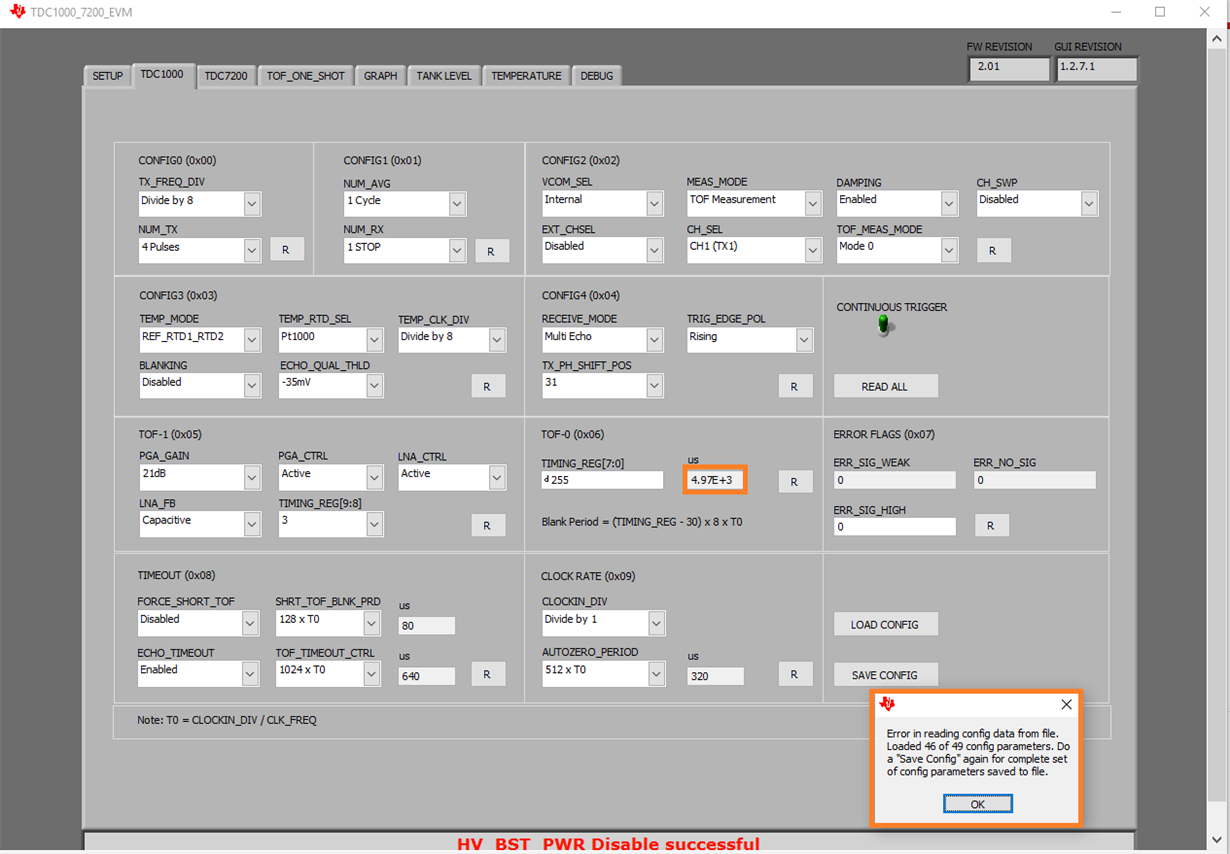This screenshot has height=854, width=1230.
Task: Open the TRIG_EDGE_POL dropdown
Action: tap(804, 340)
